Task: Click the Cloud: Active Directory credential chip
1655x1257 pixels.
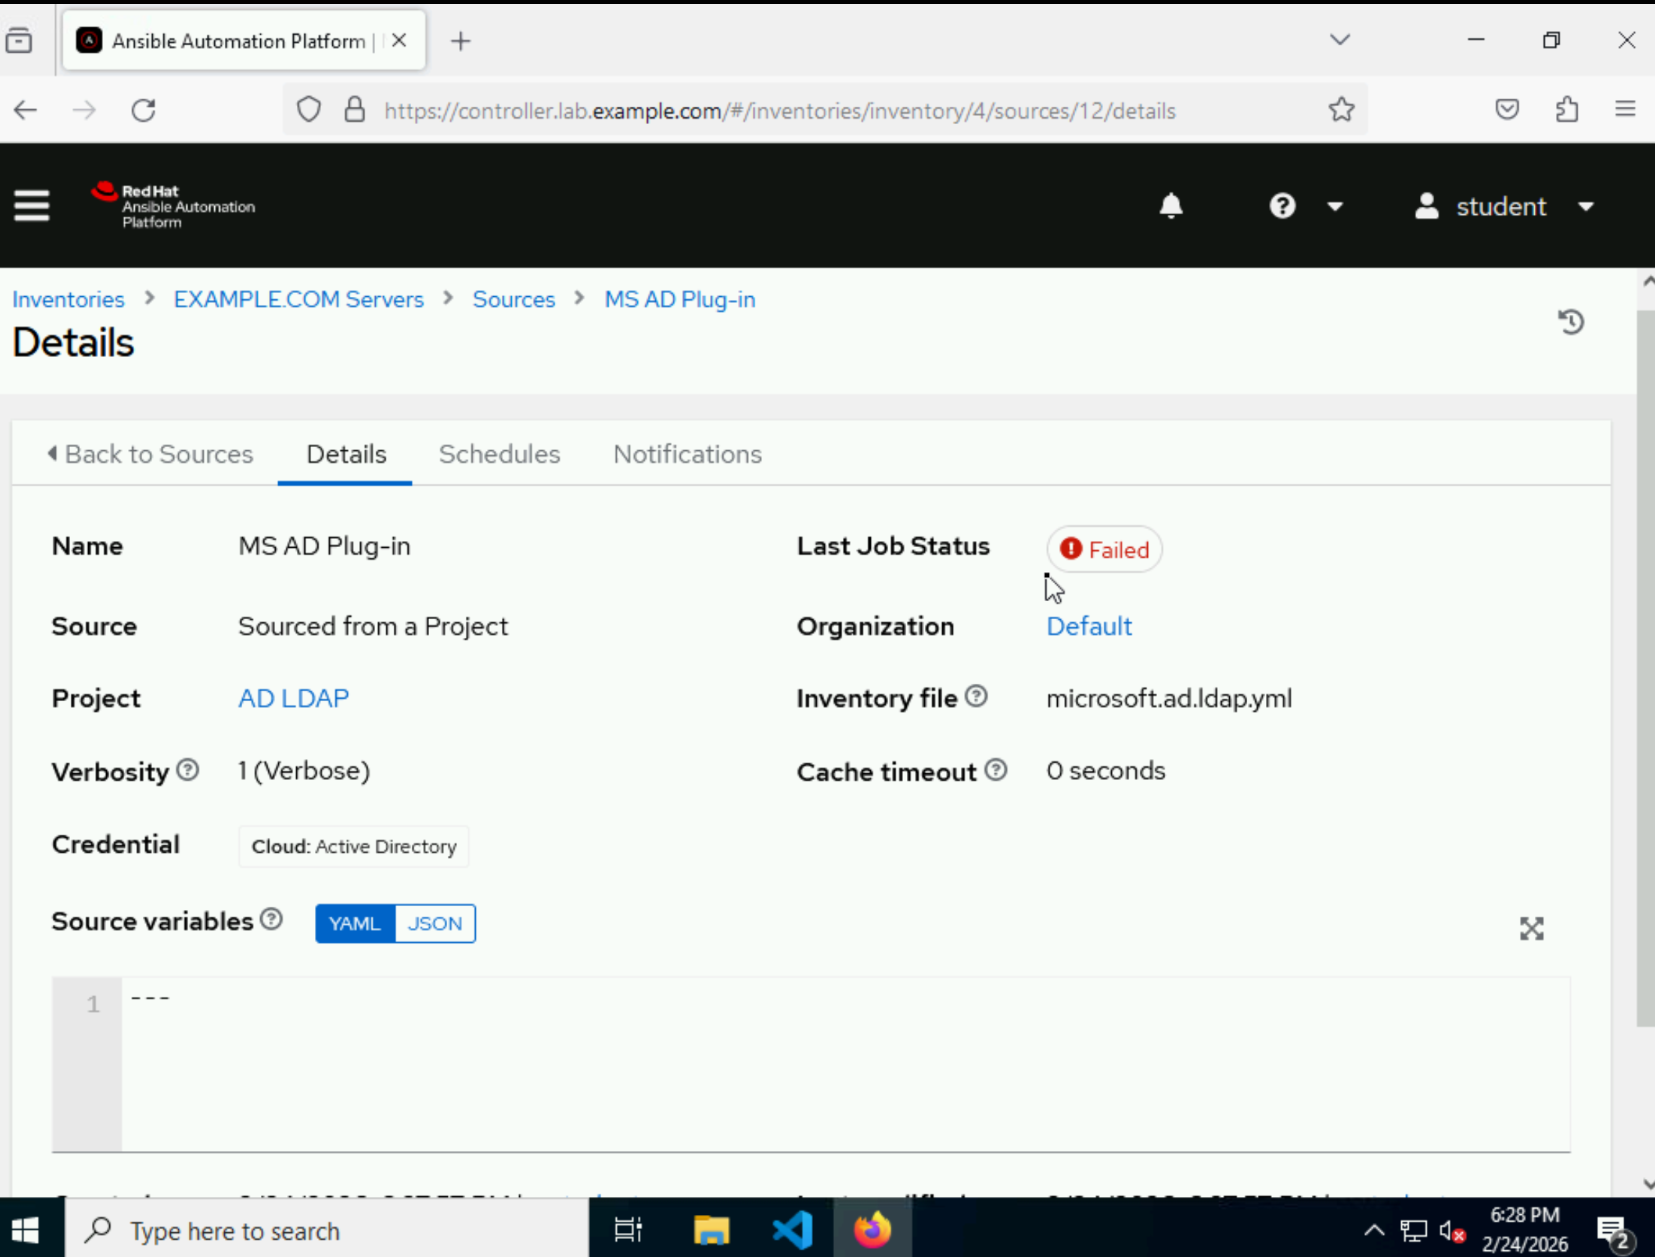Action: point(354,847)
